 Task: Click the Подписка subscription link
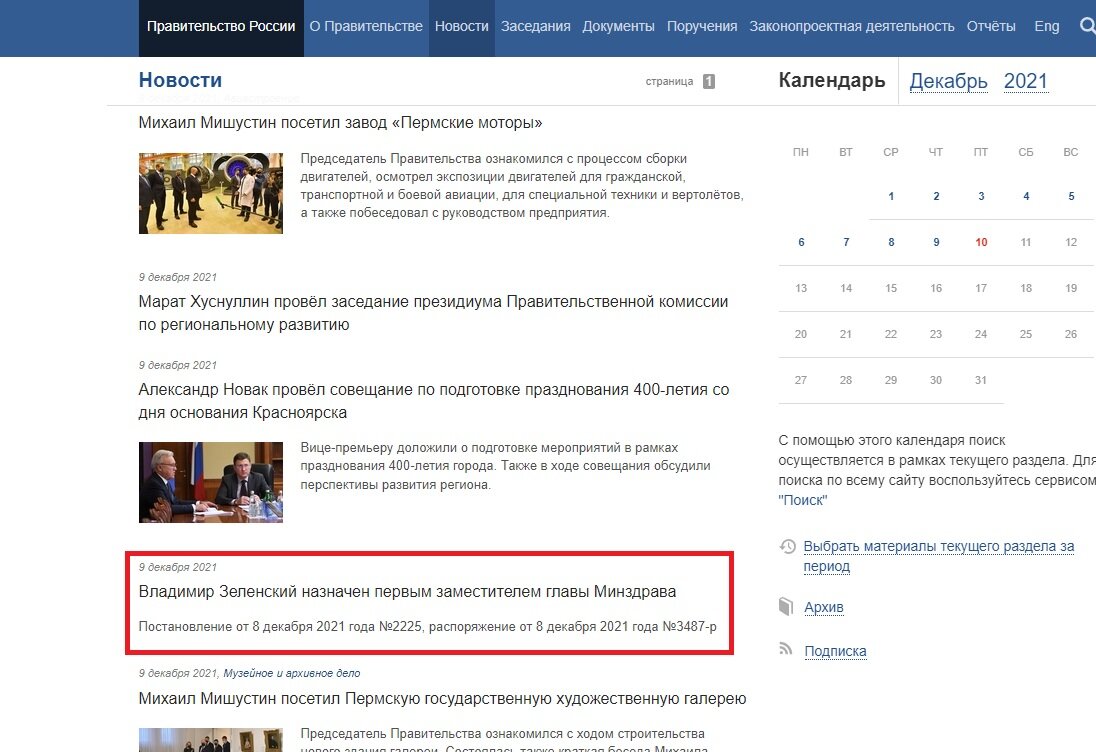[x=836, y=650]
